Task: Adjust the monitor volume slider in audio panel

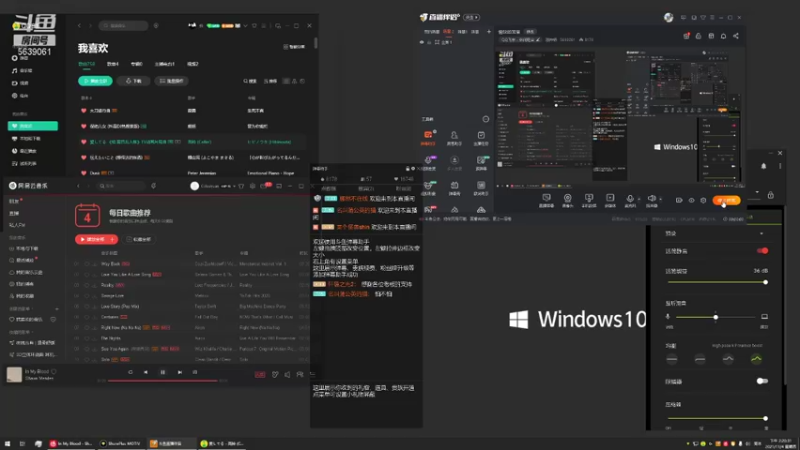Action: pyautogui.click(x=716, y=317)
